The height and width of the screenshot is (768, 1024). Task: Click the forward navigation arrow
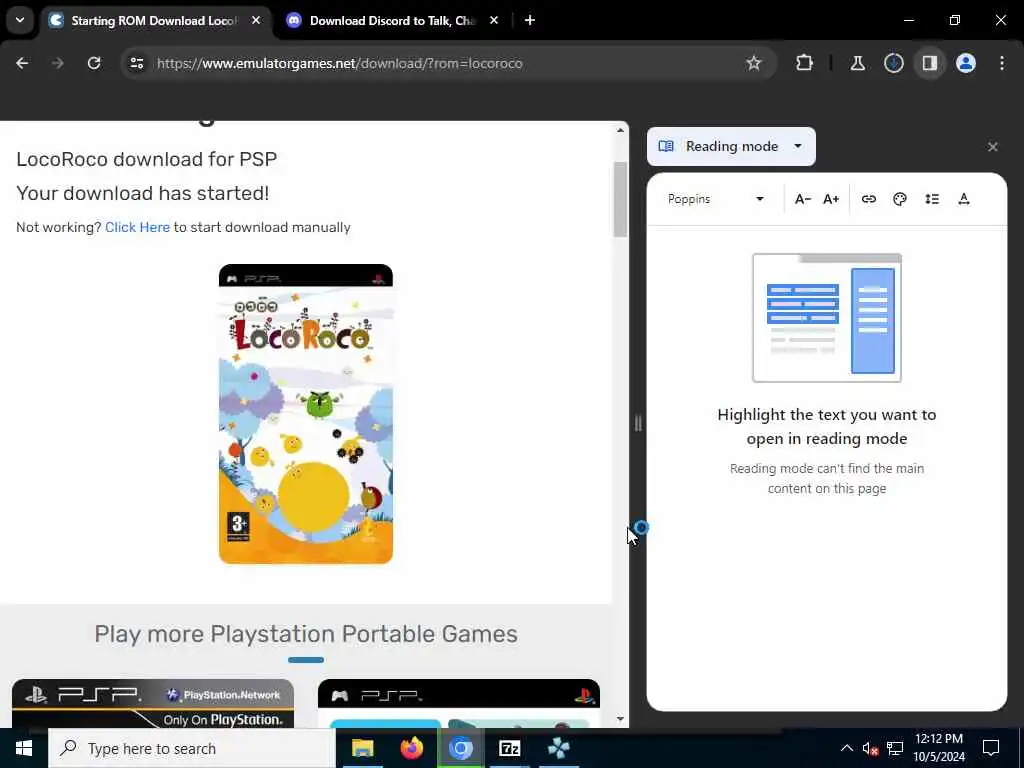coord(57,63)
